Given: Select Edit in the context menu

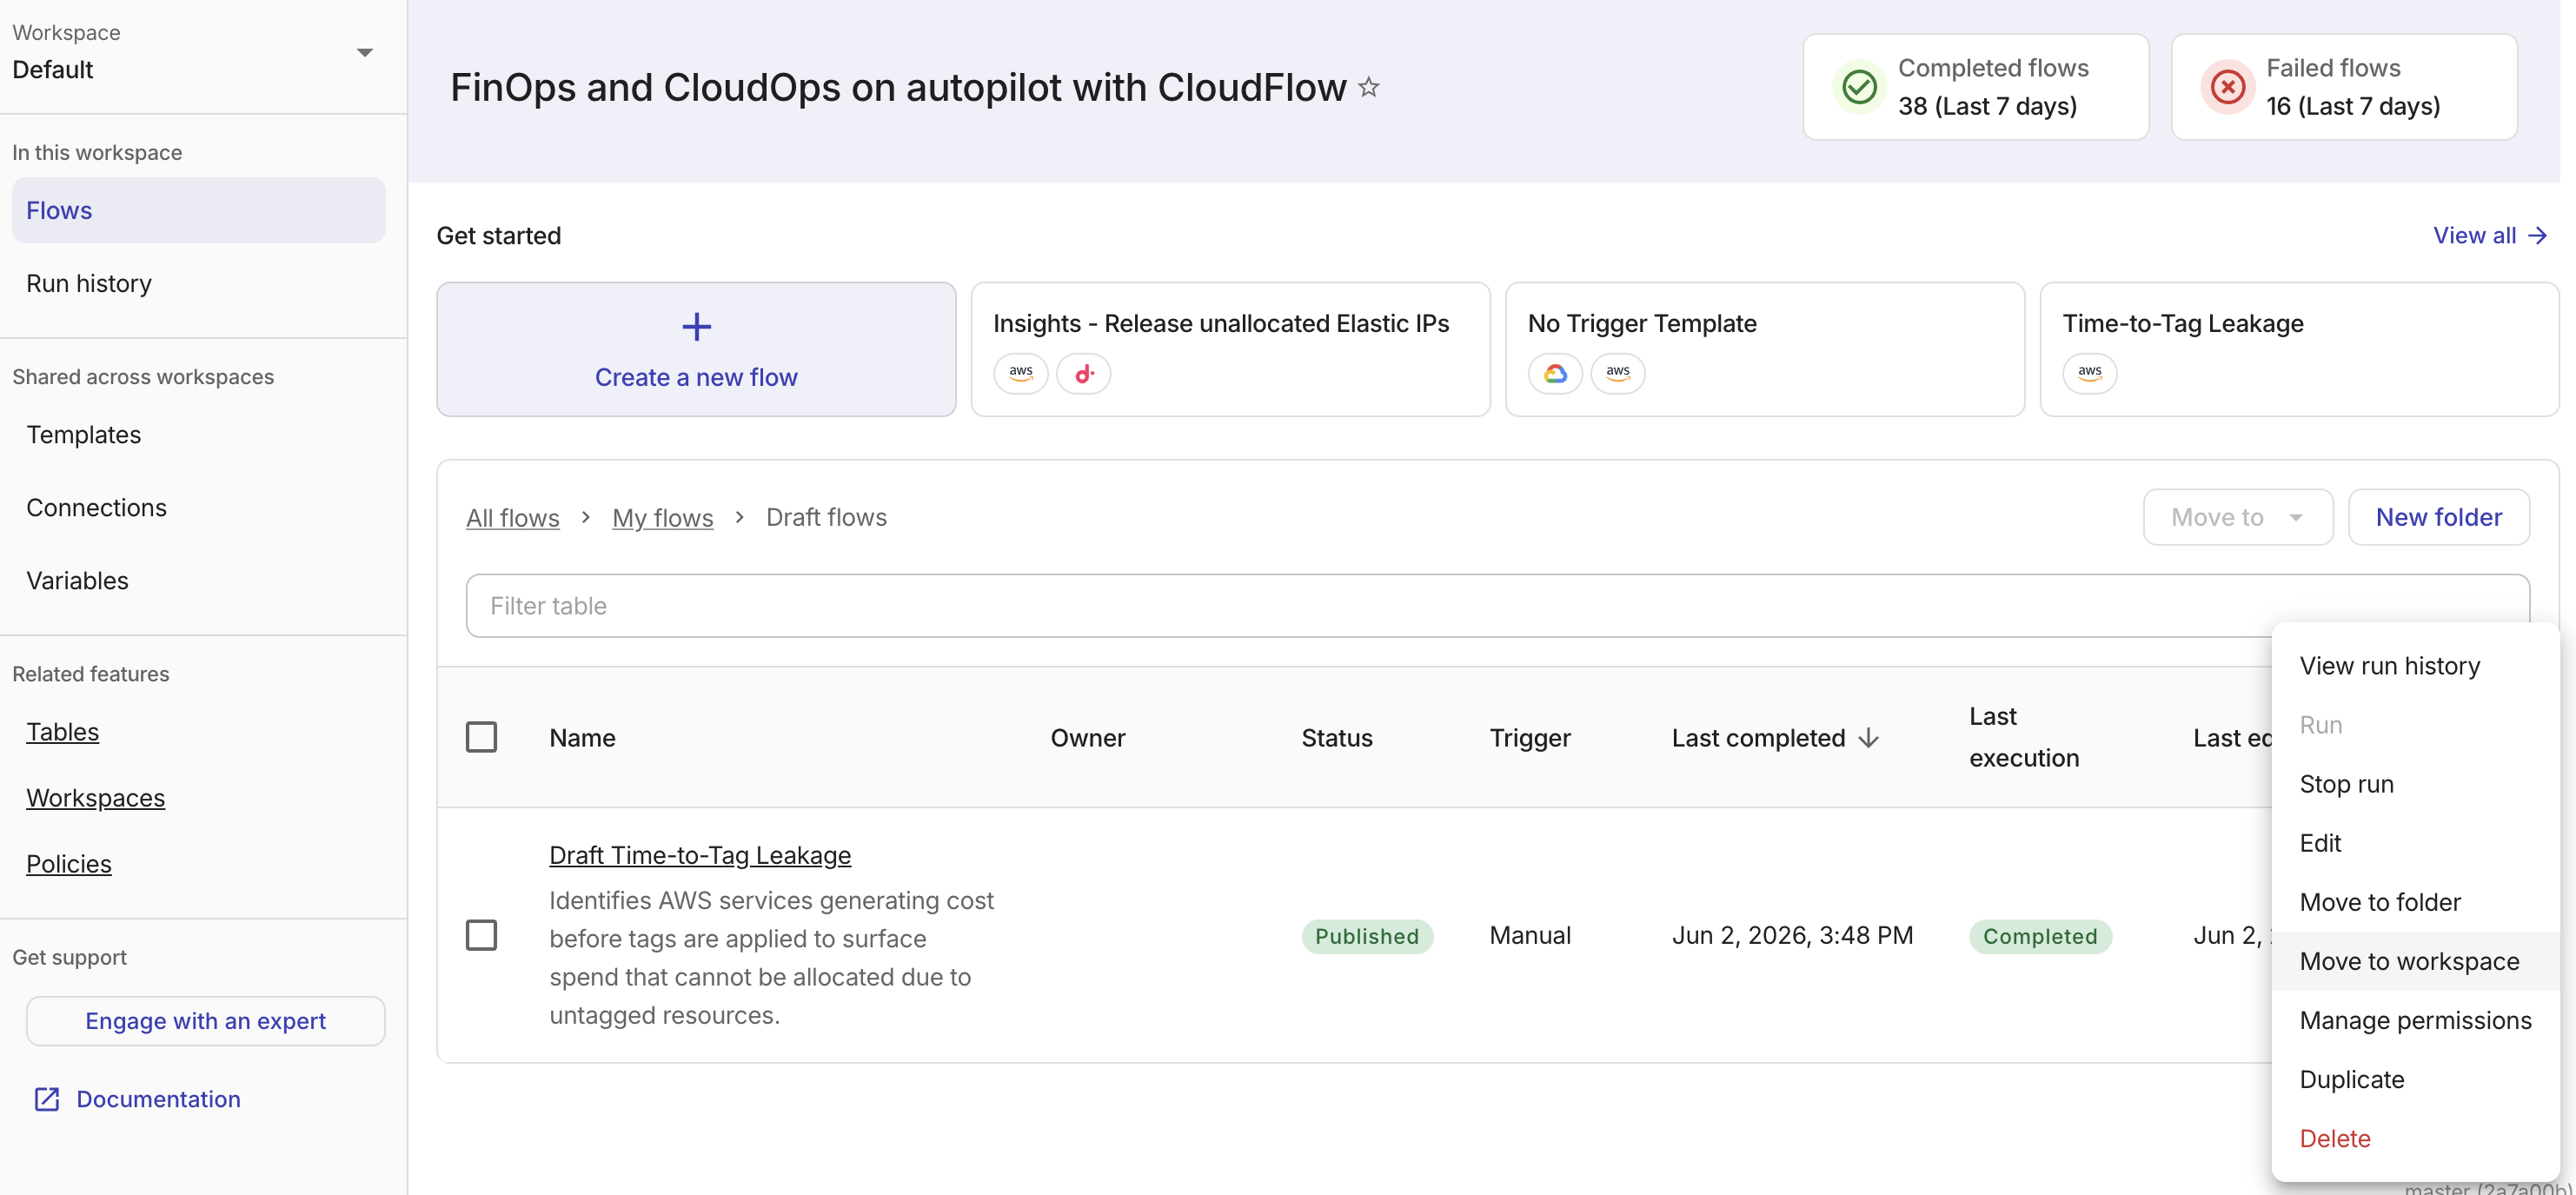Looking at the screenshot, I should (x=2416, y=843).
